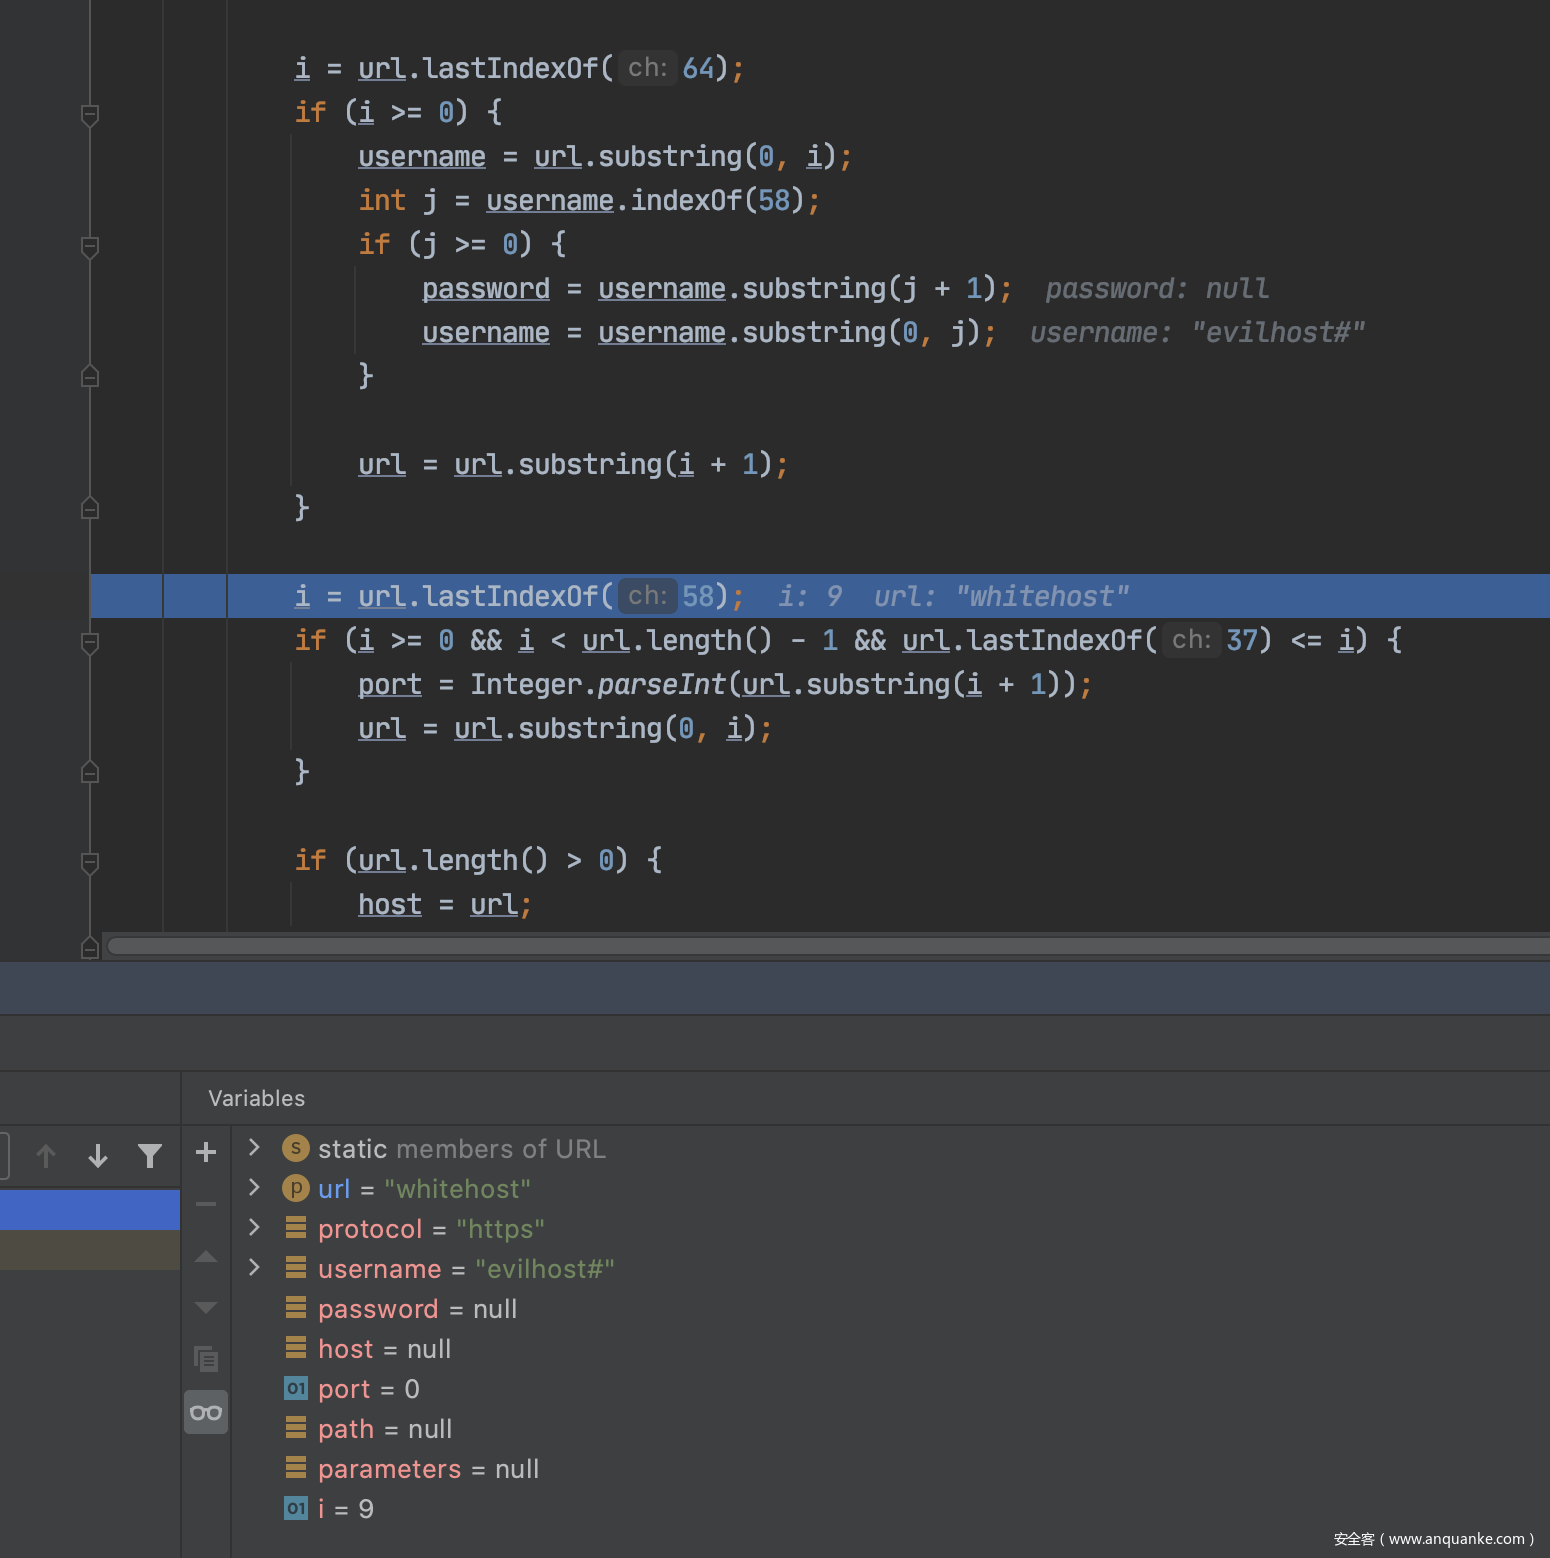Expand the url = "whitehost" variable
The height and width of the screenshot is (1558, 1550).
pyautogui.click(x=254, y=1187)
